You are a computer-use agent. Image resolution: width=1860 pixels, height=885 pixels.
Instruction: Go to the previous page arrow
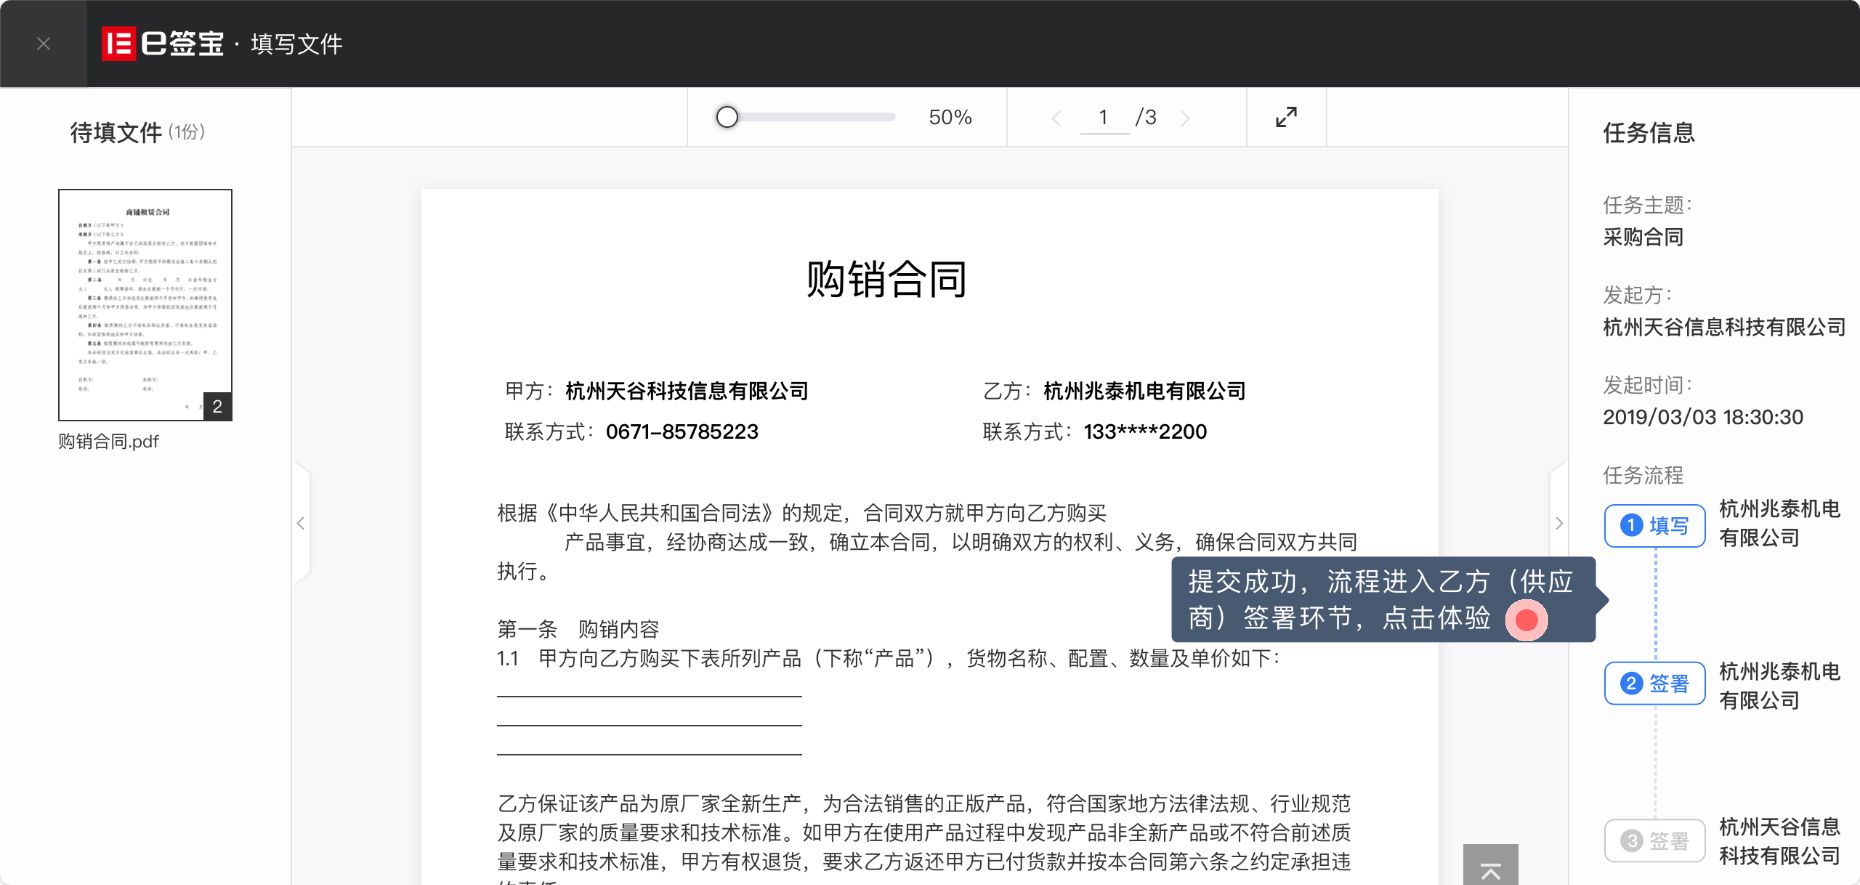point(1056,118)
